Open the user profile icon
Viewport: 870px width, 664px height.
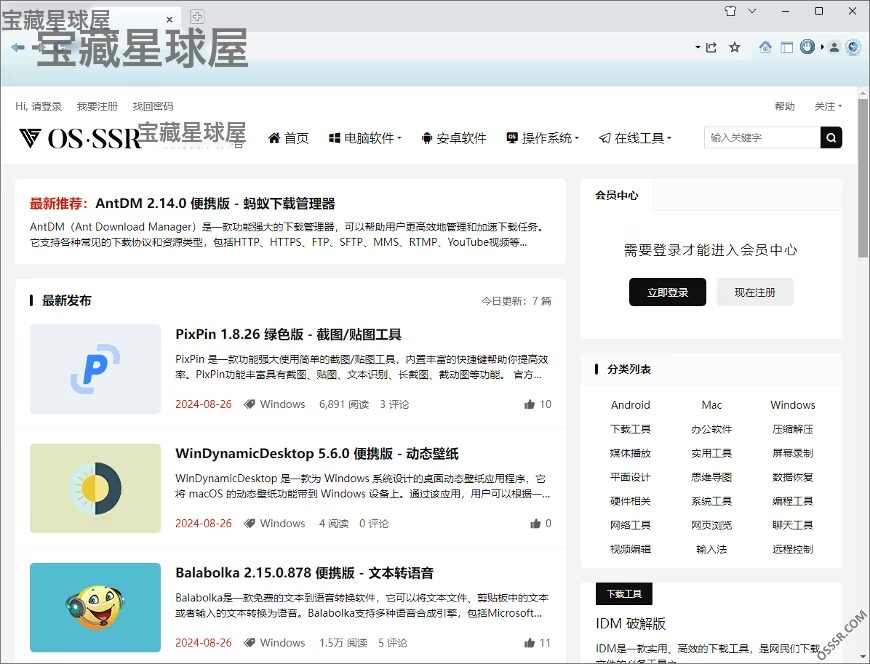pos(834,47)
